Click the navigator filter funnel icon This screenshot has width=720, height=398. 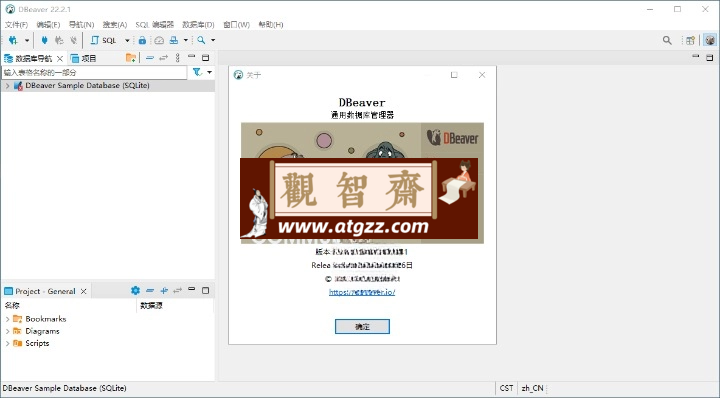[197, 72]
